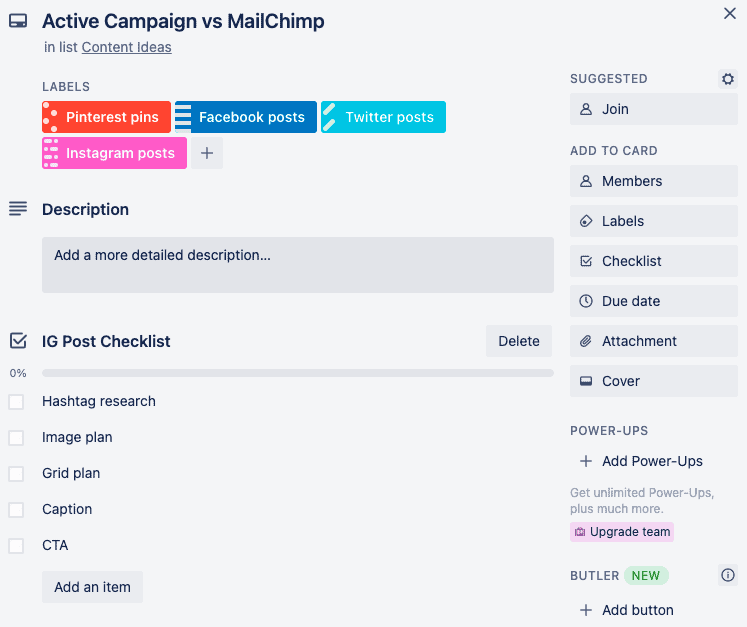Open Butler info icon
Screen dimensions: 747x627
click(727, 575)
